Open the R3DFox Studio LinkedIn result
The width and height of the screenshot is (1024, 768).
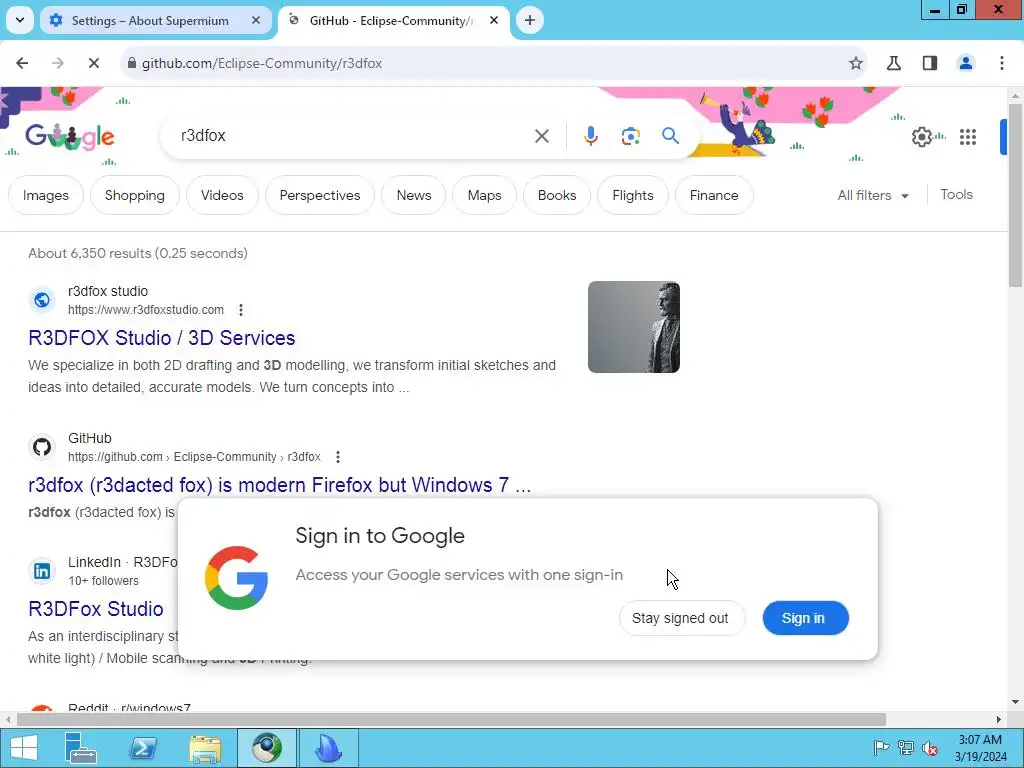pyautogui.click(x=96, y=609)
